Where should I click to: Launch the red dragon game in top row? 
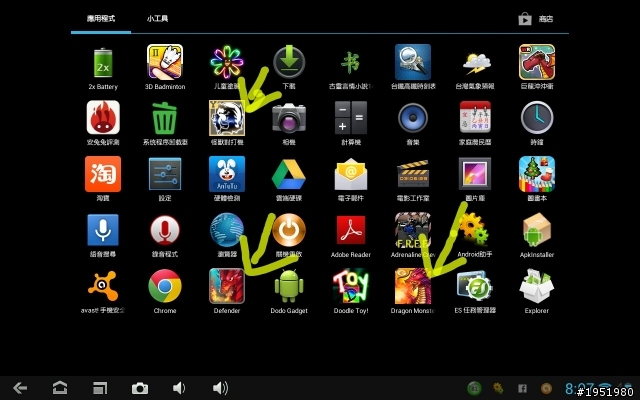(x=537, y=62)
